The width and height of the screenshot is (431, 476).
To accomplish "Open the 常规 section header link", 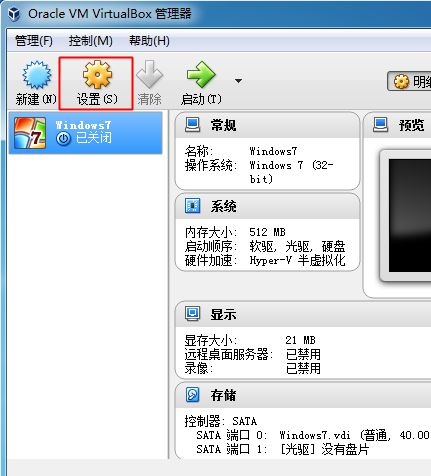I will 223,125.
